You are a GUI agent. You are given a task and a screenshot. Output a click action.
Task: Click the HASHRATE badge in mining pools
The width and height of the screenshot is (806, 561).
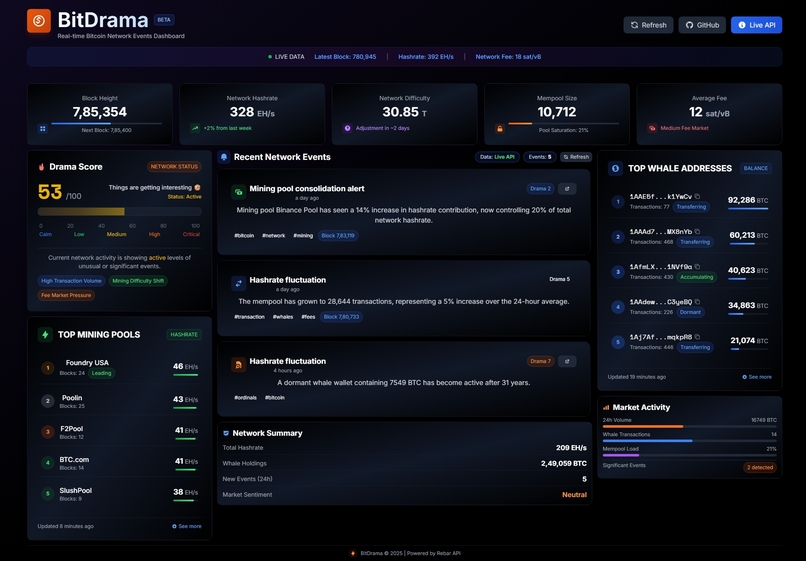tap(184, 334)
